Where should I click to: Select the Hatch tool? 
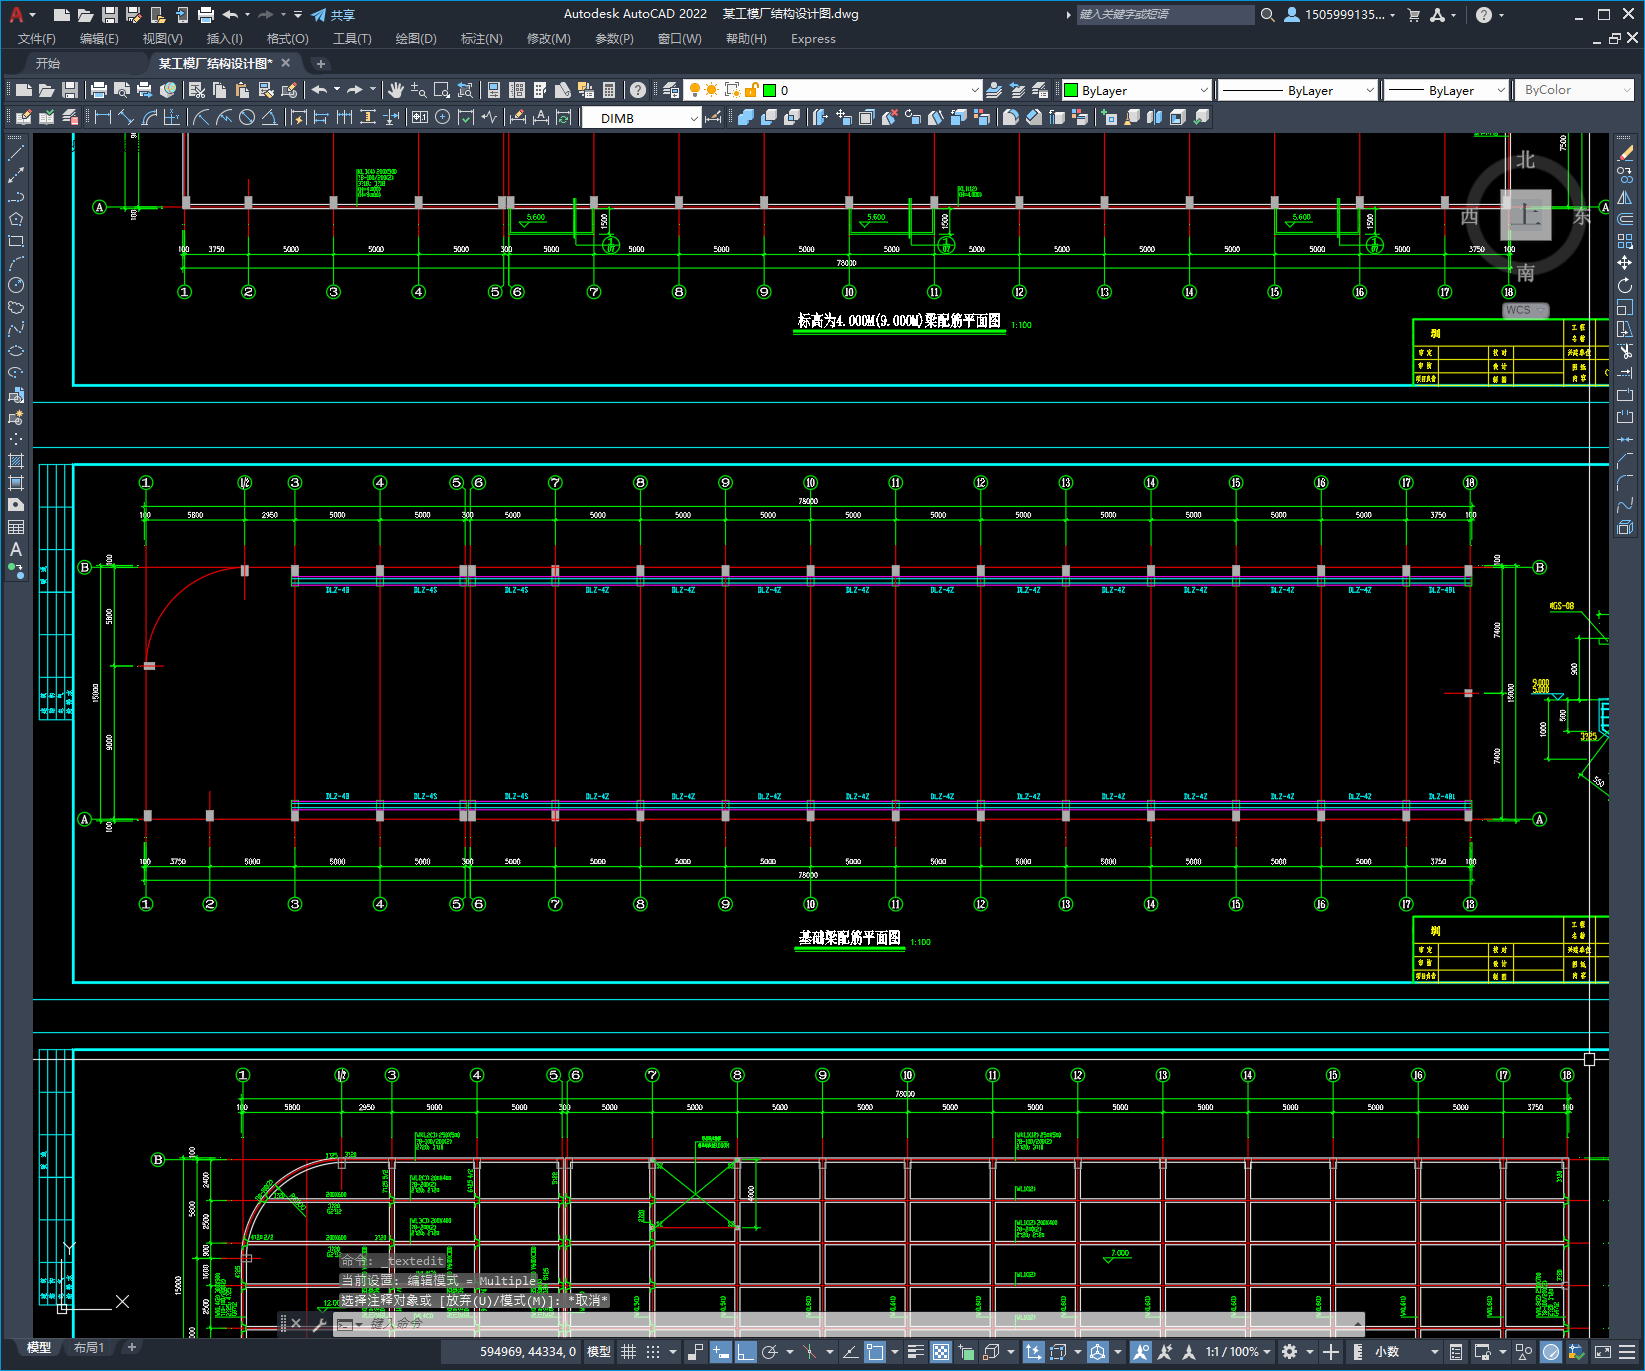(16, 461)
